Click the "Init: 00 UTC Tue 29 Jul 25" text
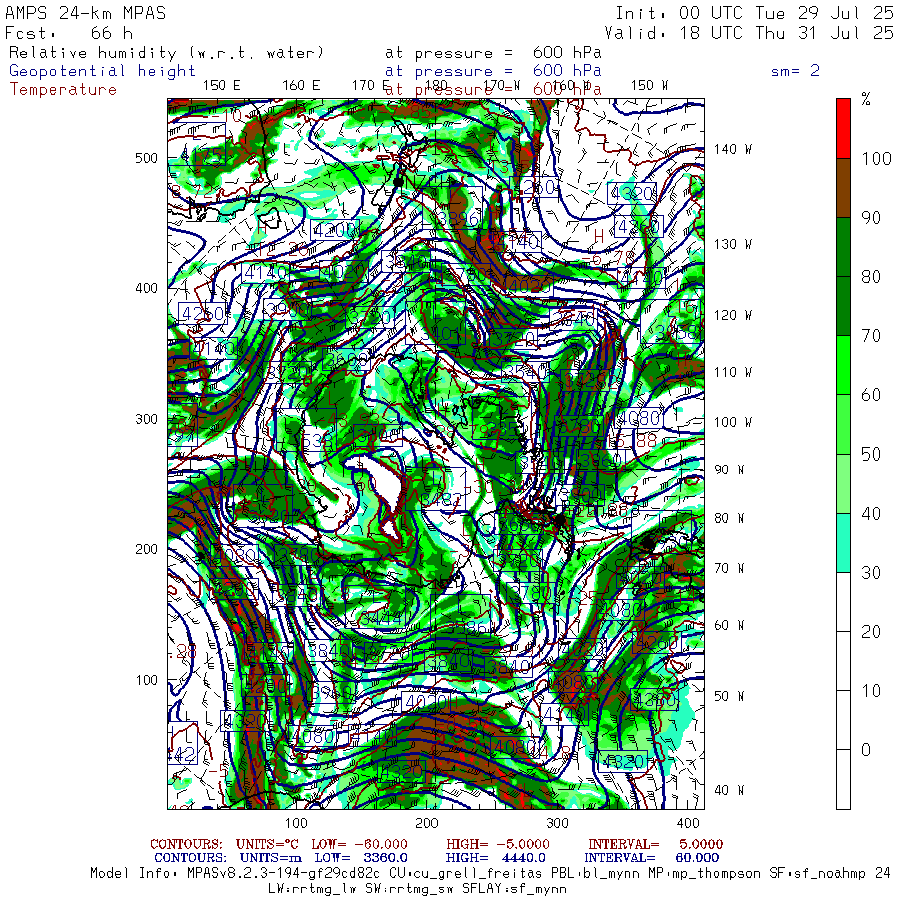Screen dimensions: 900x900 coord(754,13)
